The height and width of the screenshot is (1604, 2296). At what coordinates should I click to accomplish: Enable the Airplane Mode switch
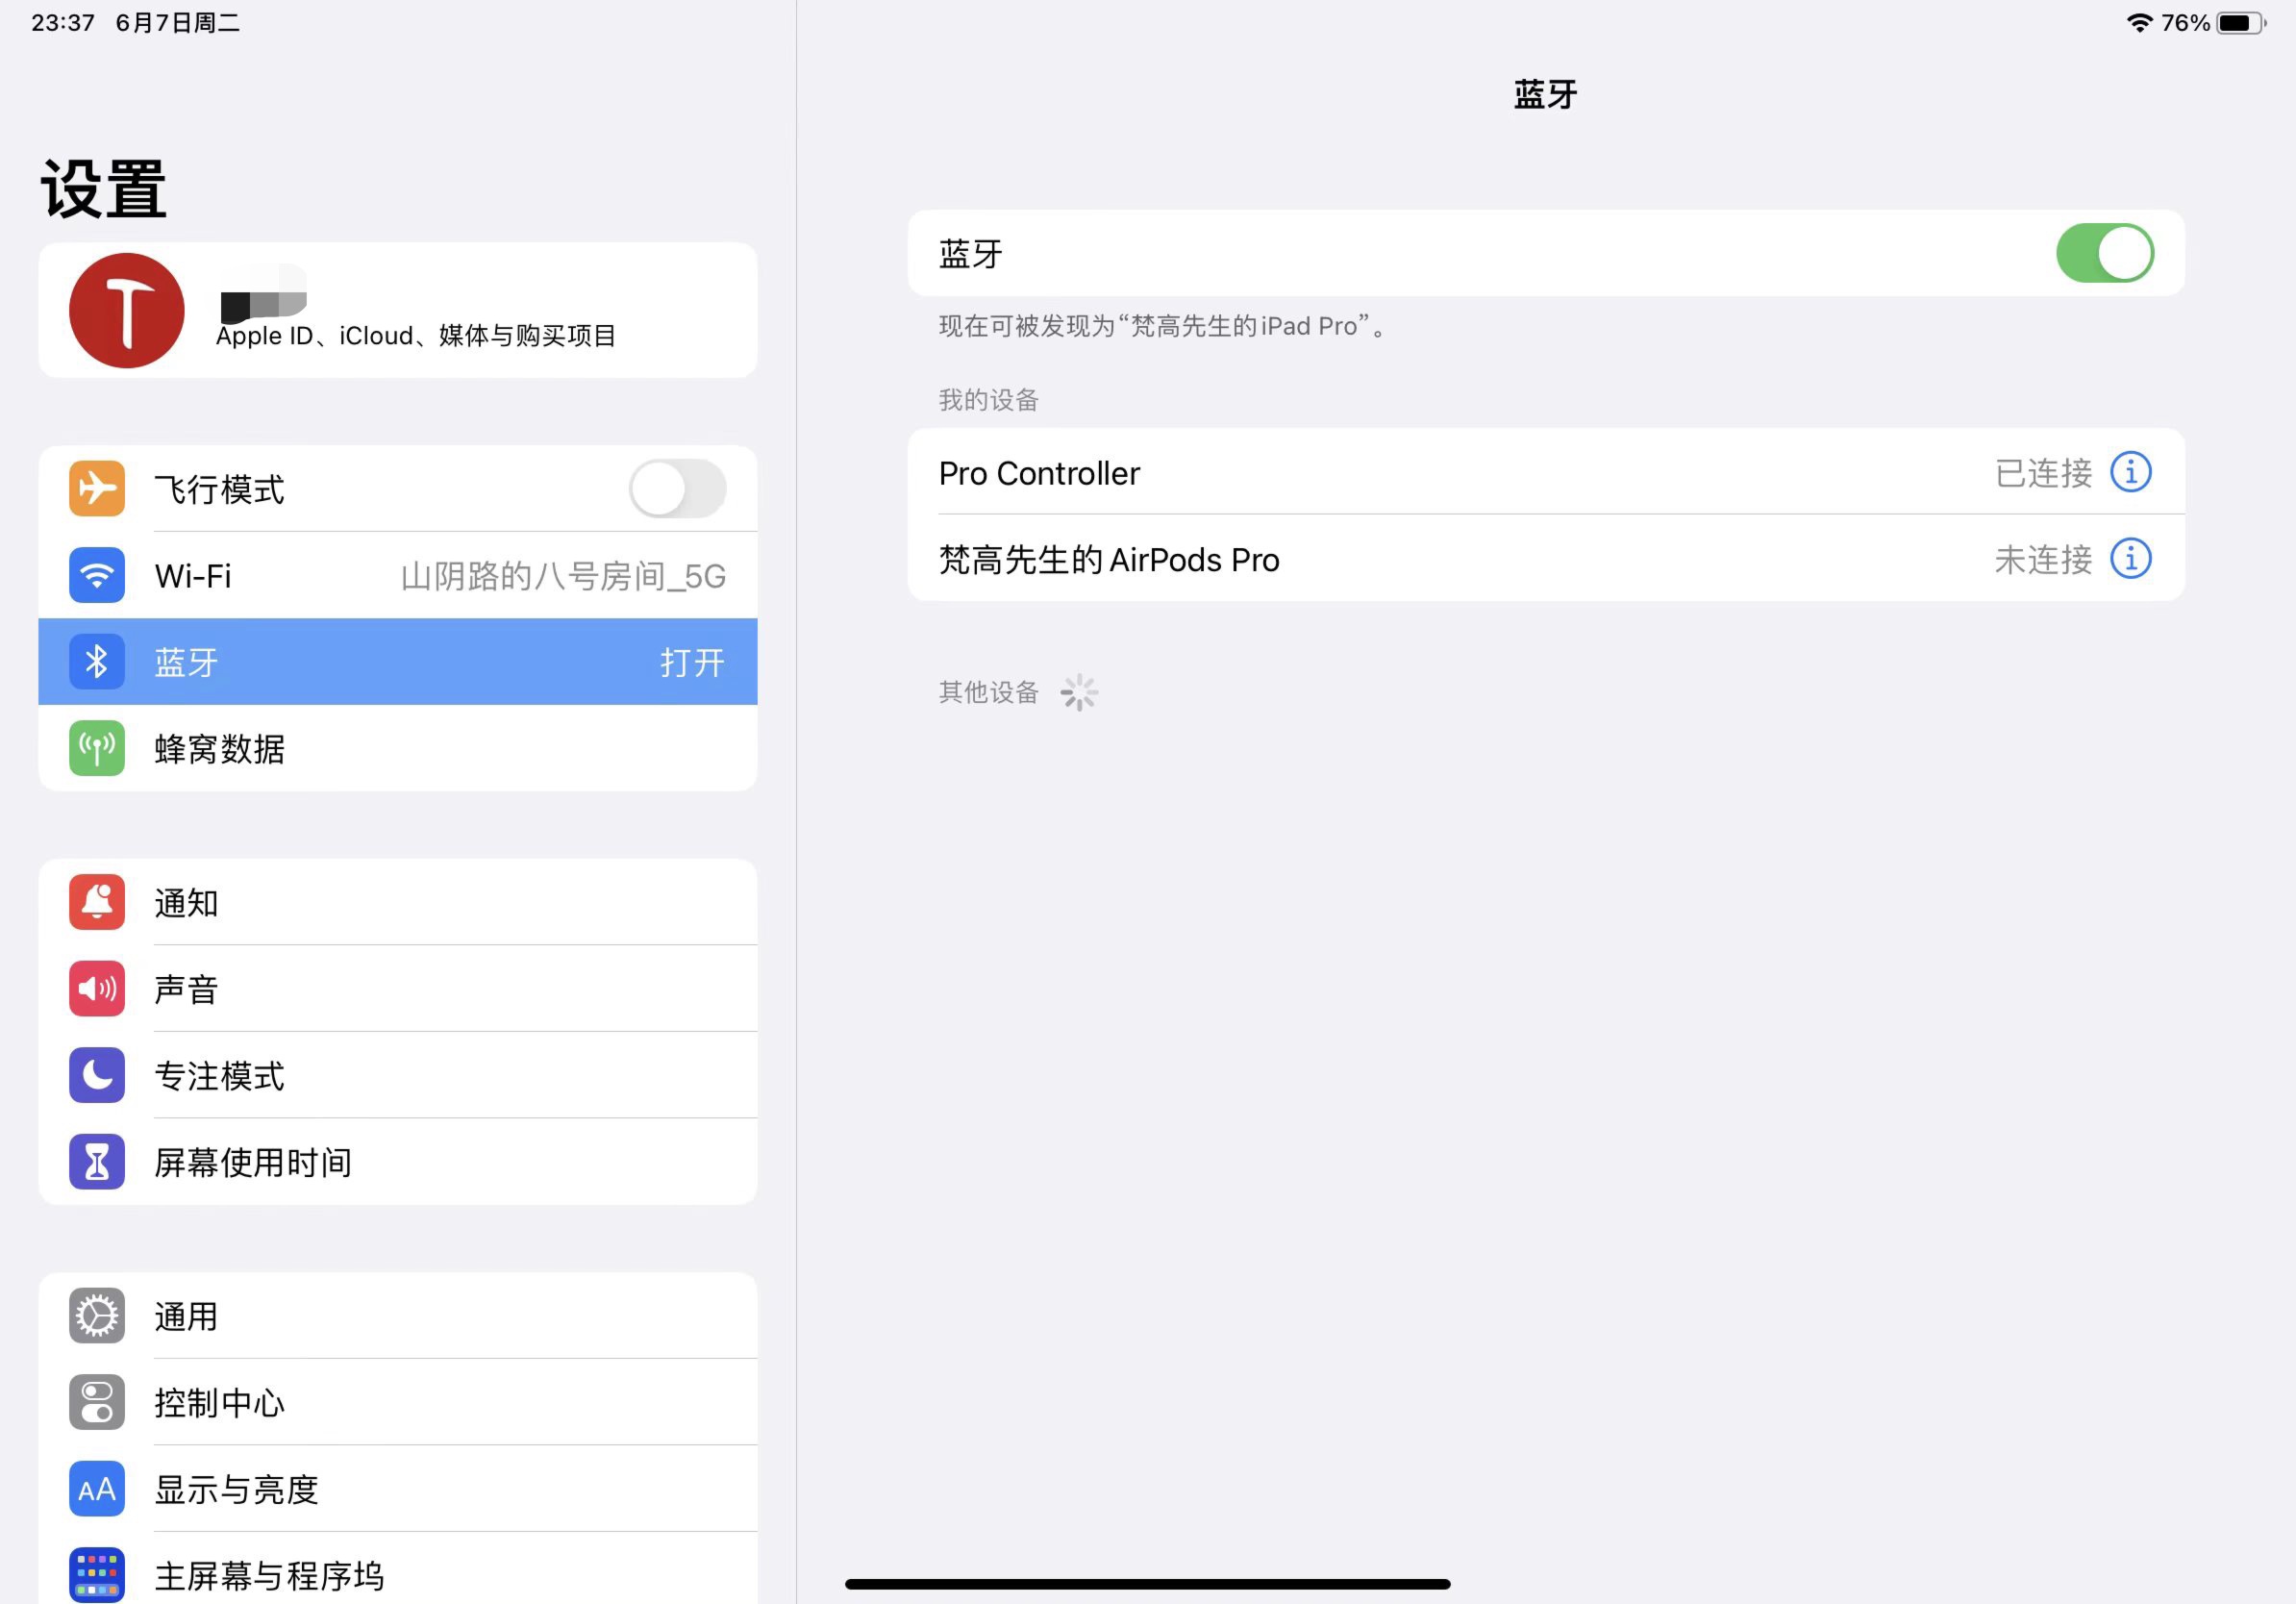pos(677,489)
